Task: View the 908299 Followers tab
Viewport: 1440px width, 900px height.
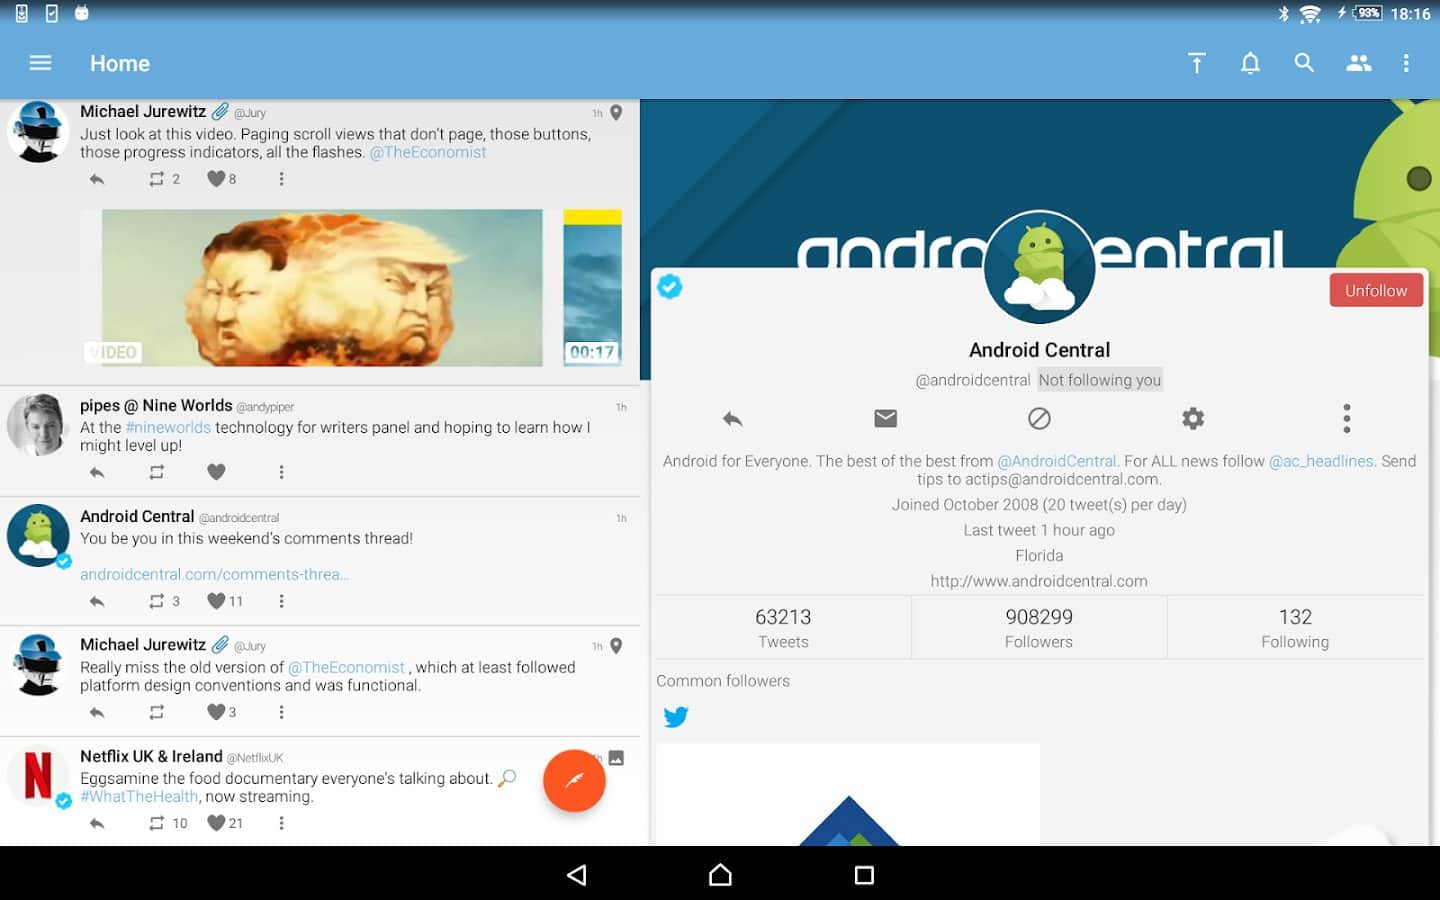Action: pyautogui.click(x=1039, y=628)
